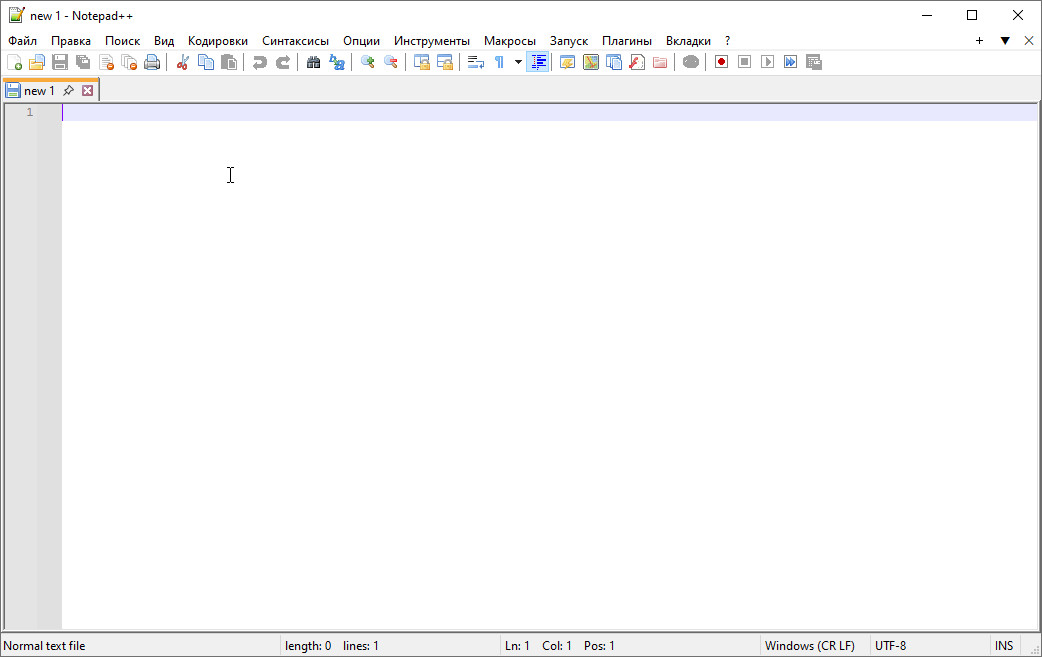Screen dimensions: 1042x657
Task: Click the Find binoculars icon
Action: tap(313, 62)
